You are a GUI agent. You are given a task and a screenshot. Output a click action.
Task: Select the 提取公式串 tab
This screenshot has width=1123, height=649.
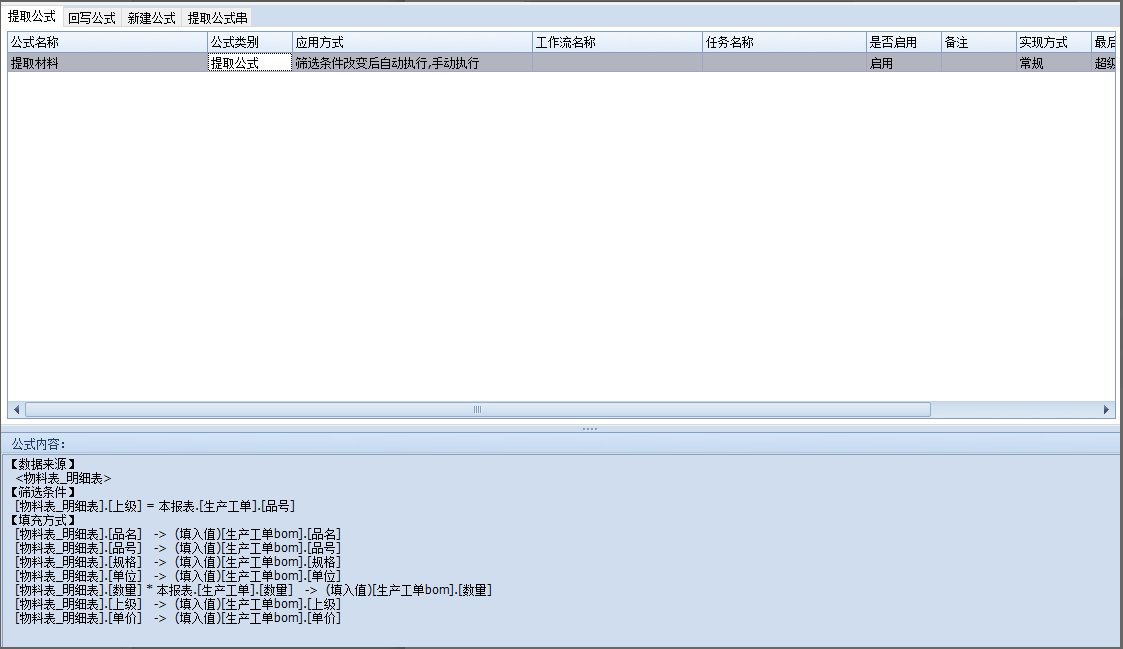click(x=217, y=18)
